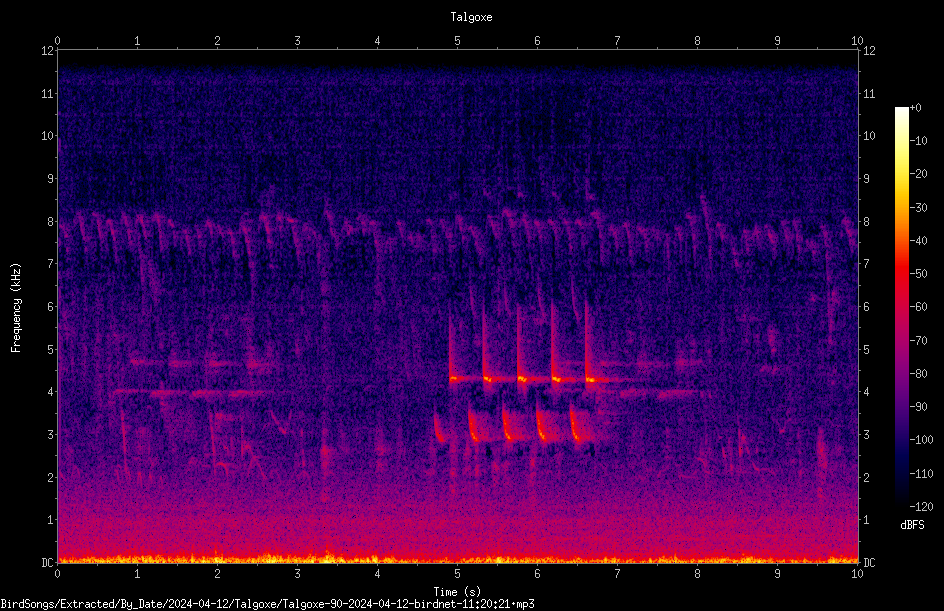Click the 12 kHz label on left axis
Screen dimensions: 944x611
pos(48,51)
